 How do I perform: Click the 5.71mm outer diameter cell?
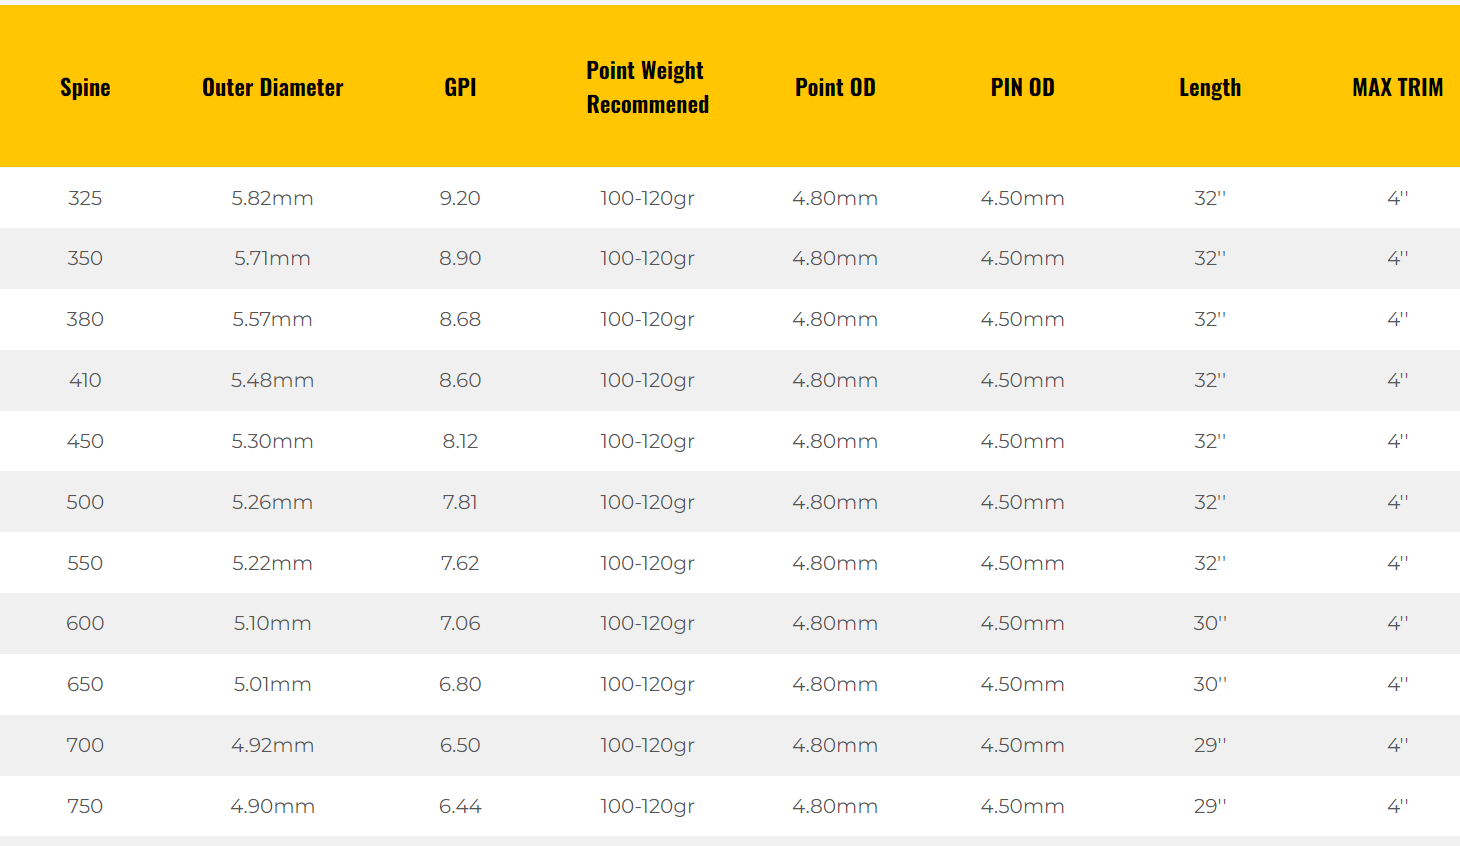272,259
